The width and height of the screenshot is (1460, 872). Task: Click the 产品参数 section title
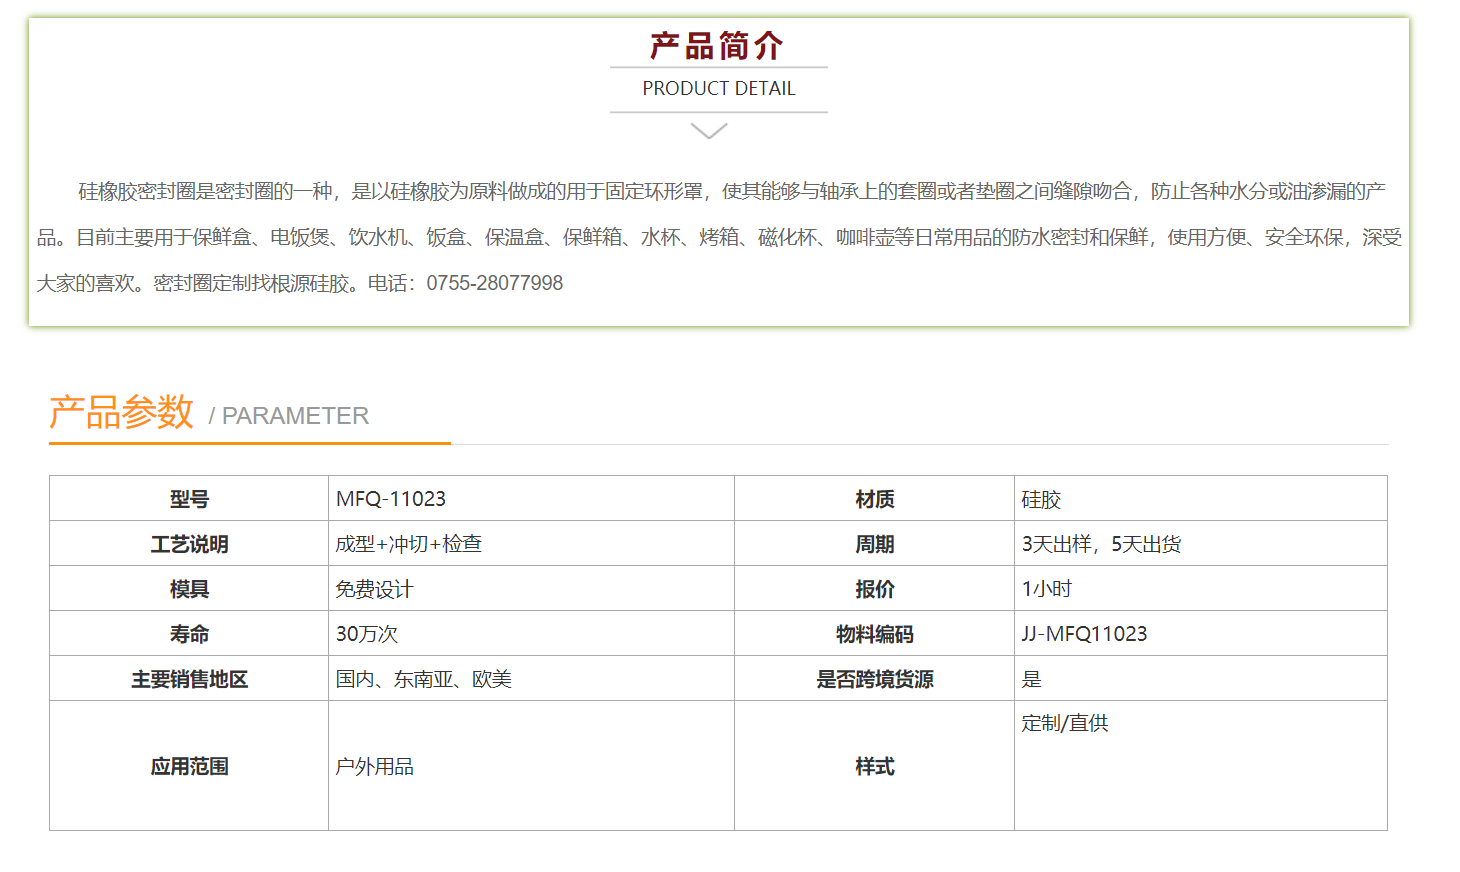(x=121, y=412)
